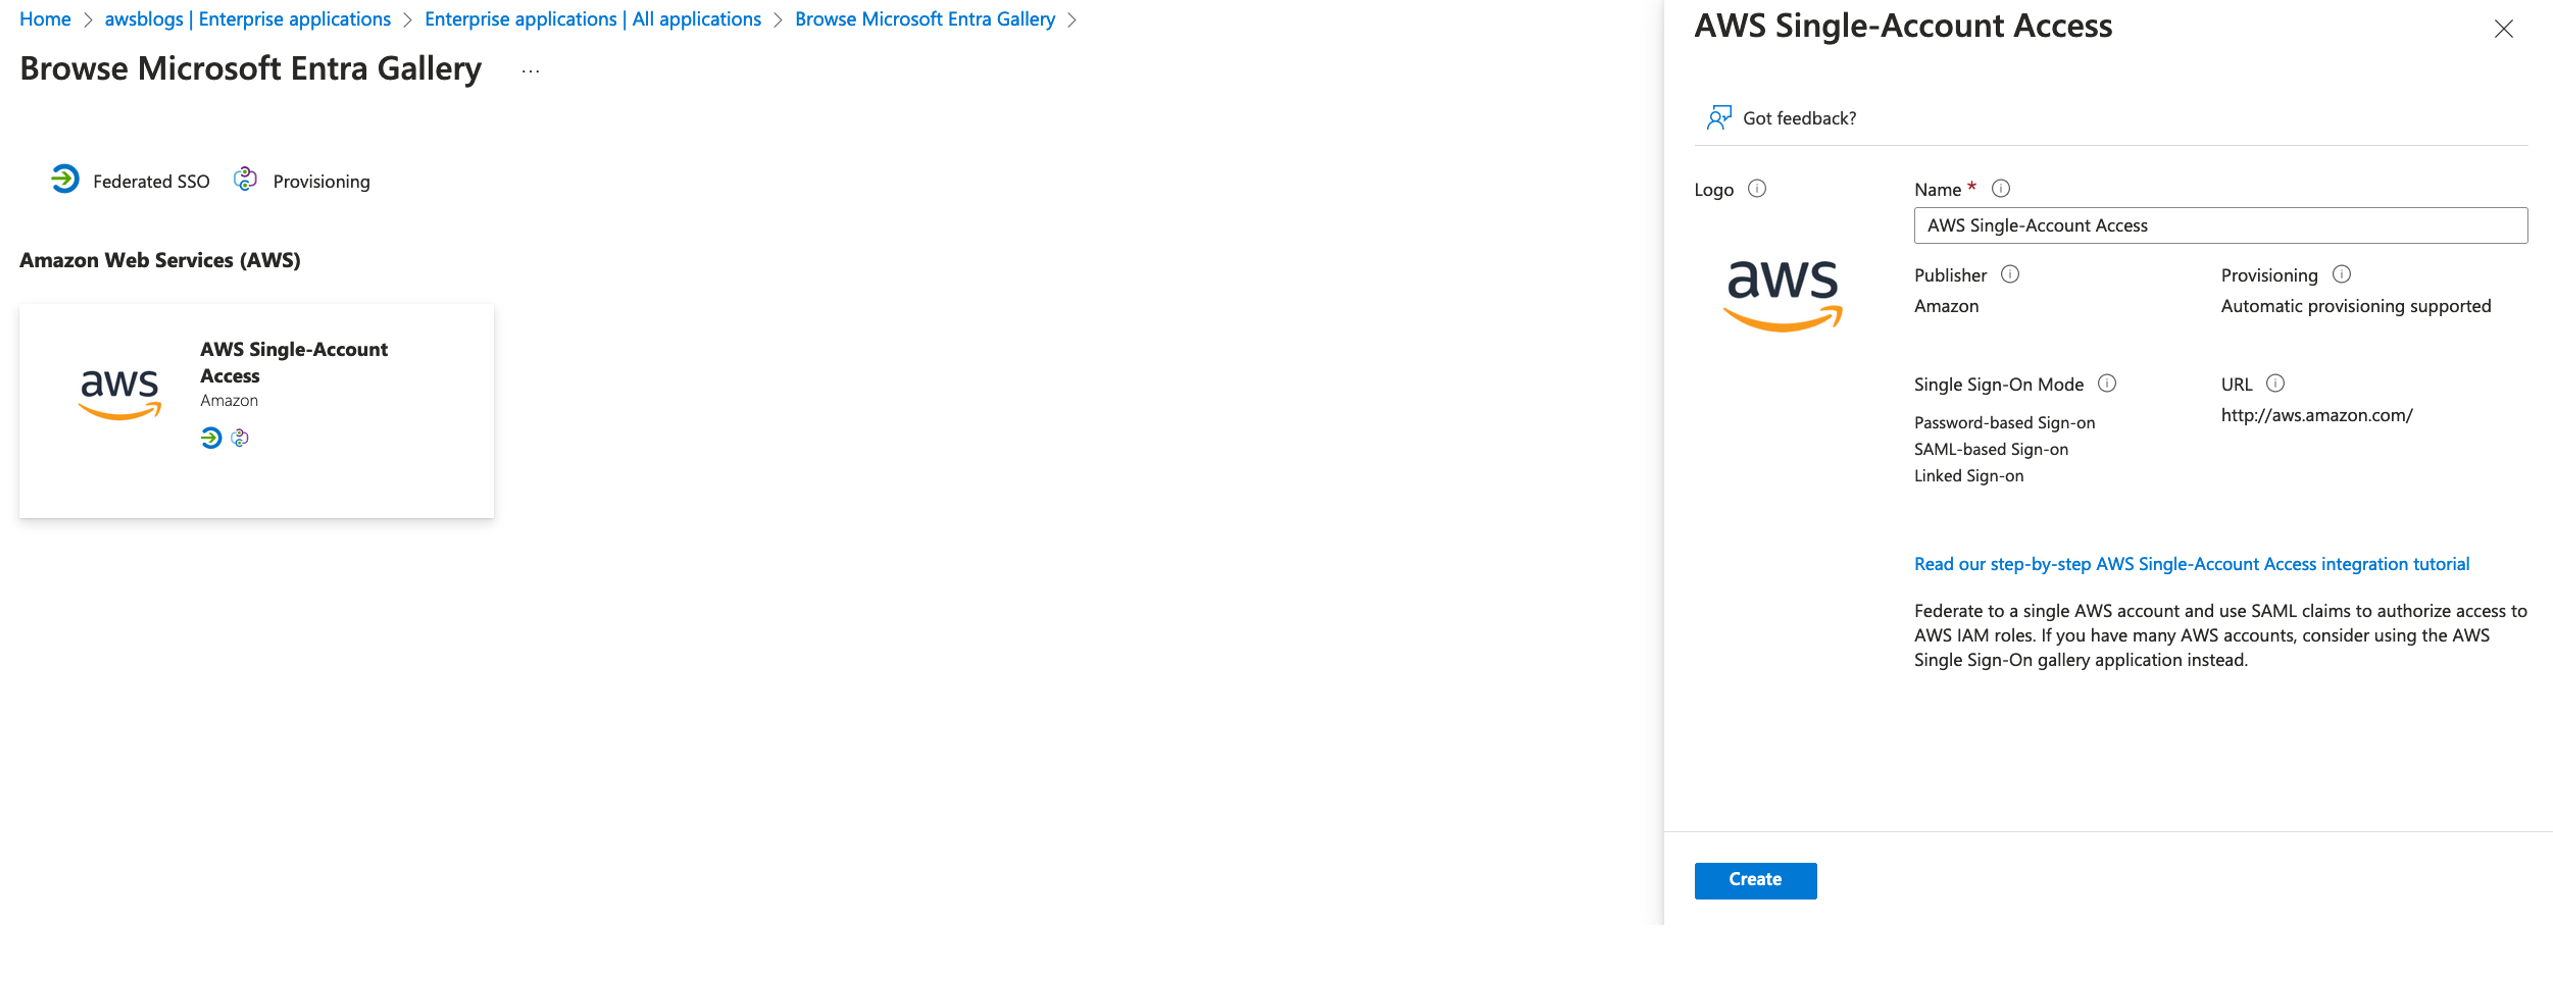2553x982 pixels.
Task: Click Enterprise applications All applications breadcrumb
Action: click(x=592, y=18)
